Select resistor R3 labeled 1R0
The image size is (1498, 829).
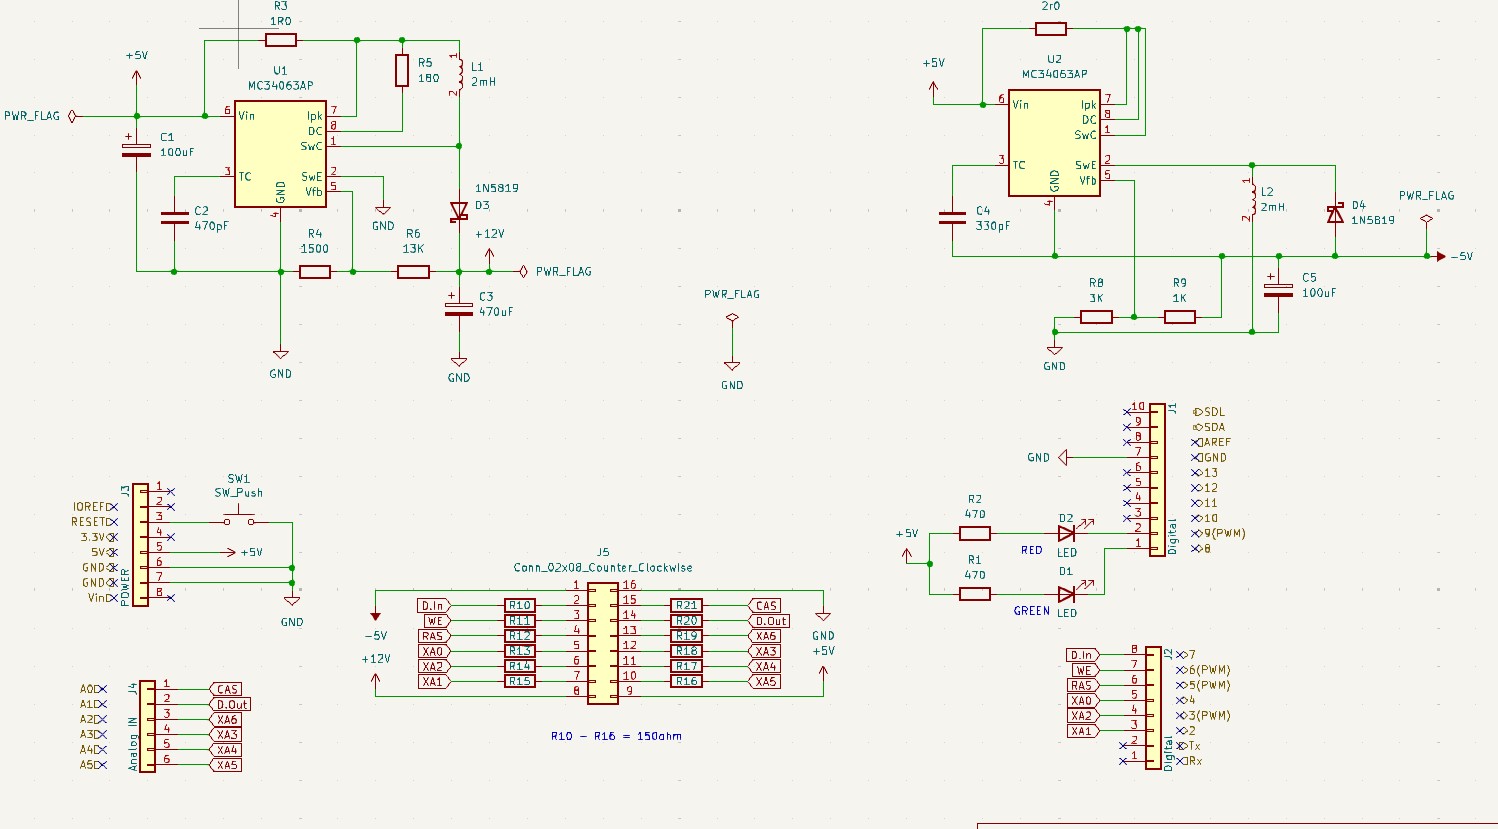point(281,39)
